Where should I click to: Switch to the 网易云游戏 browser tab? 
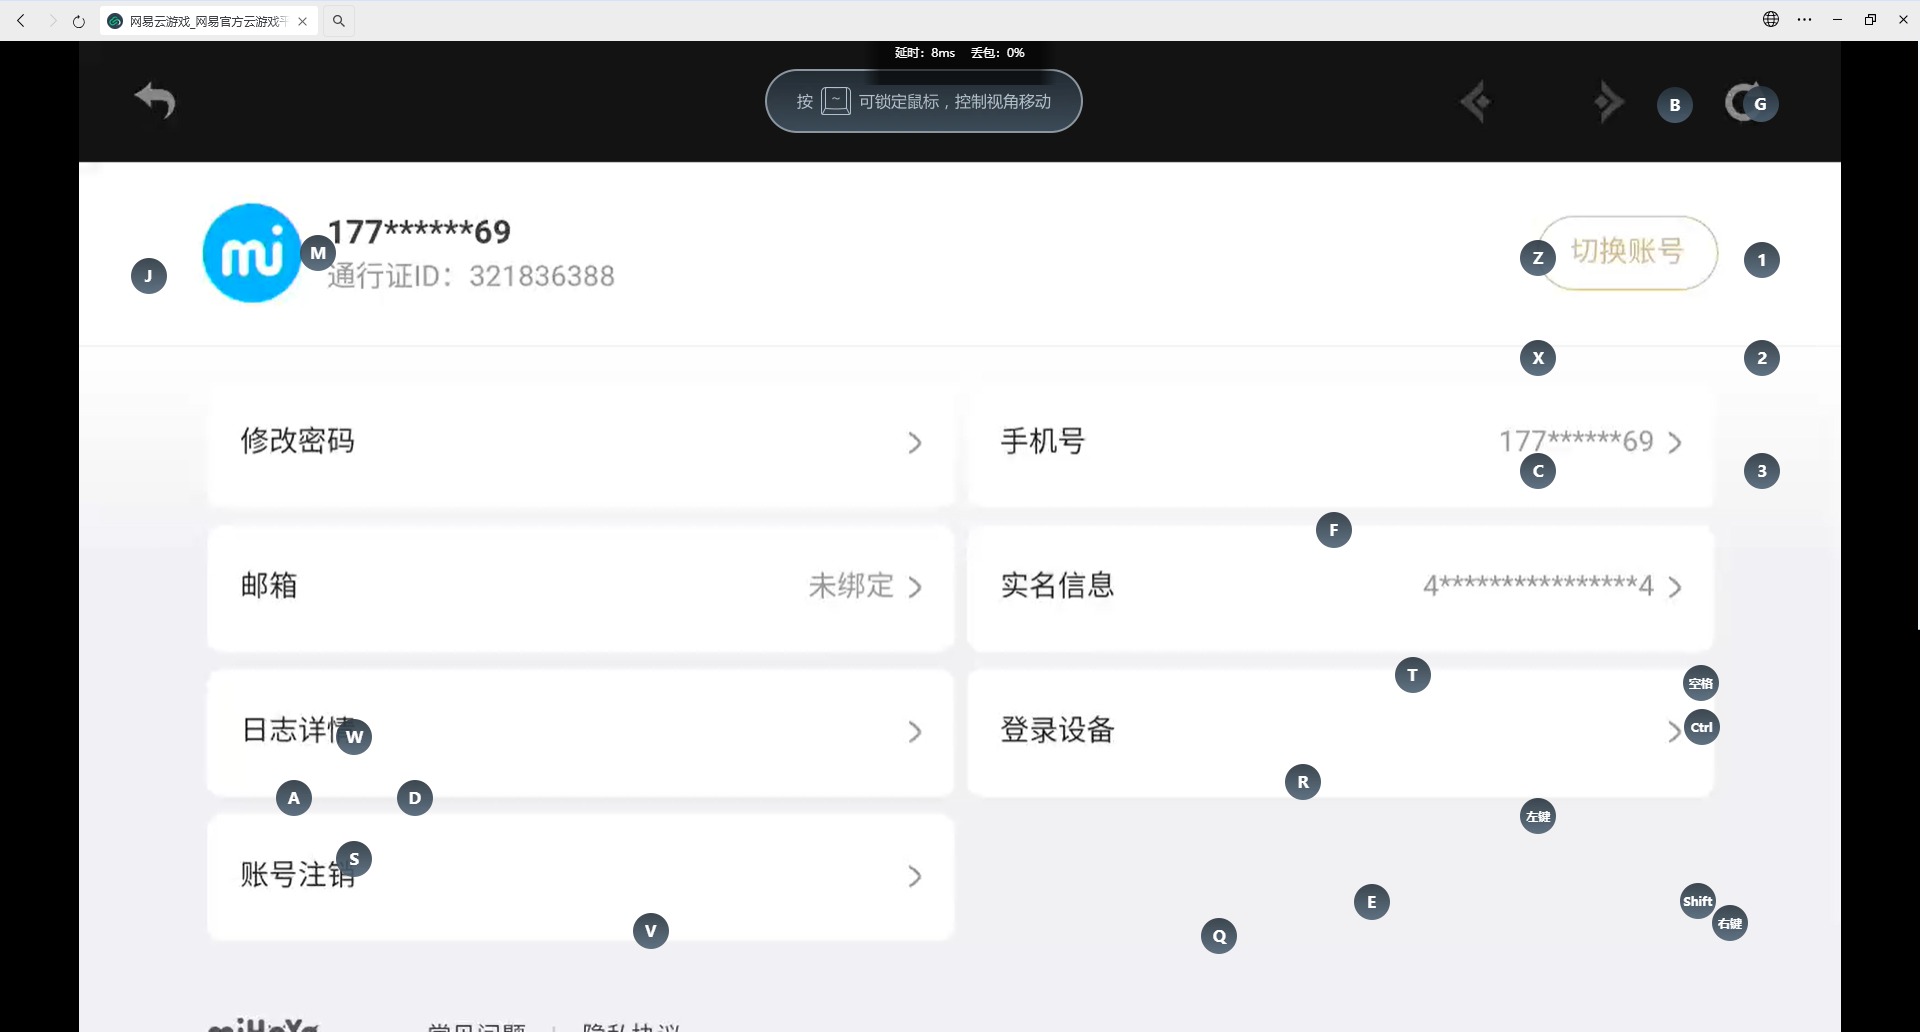pos(200,21)
